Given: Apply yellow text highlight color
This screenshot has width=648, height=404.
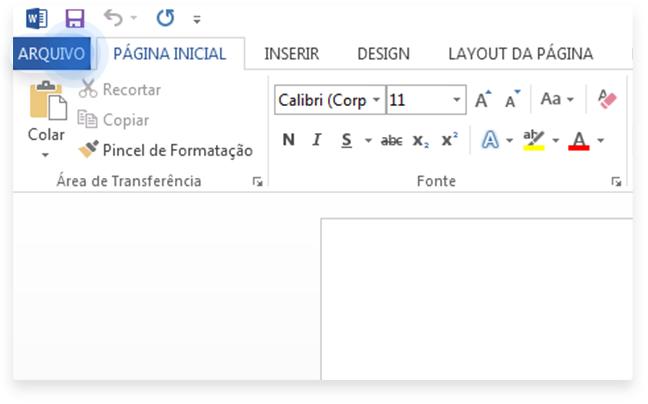Looking at the screenshot, I should [534, 140].
